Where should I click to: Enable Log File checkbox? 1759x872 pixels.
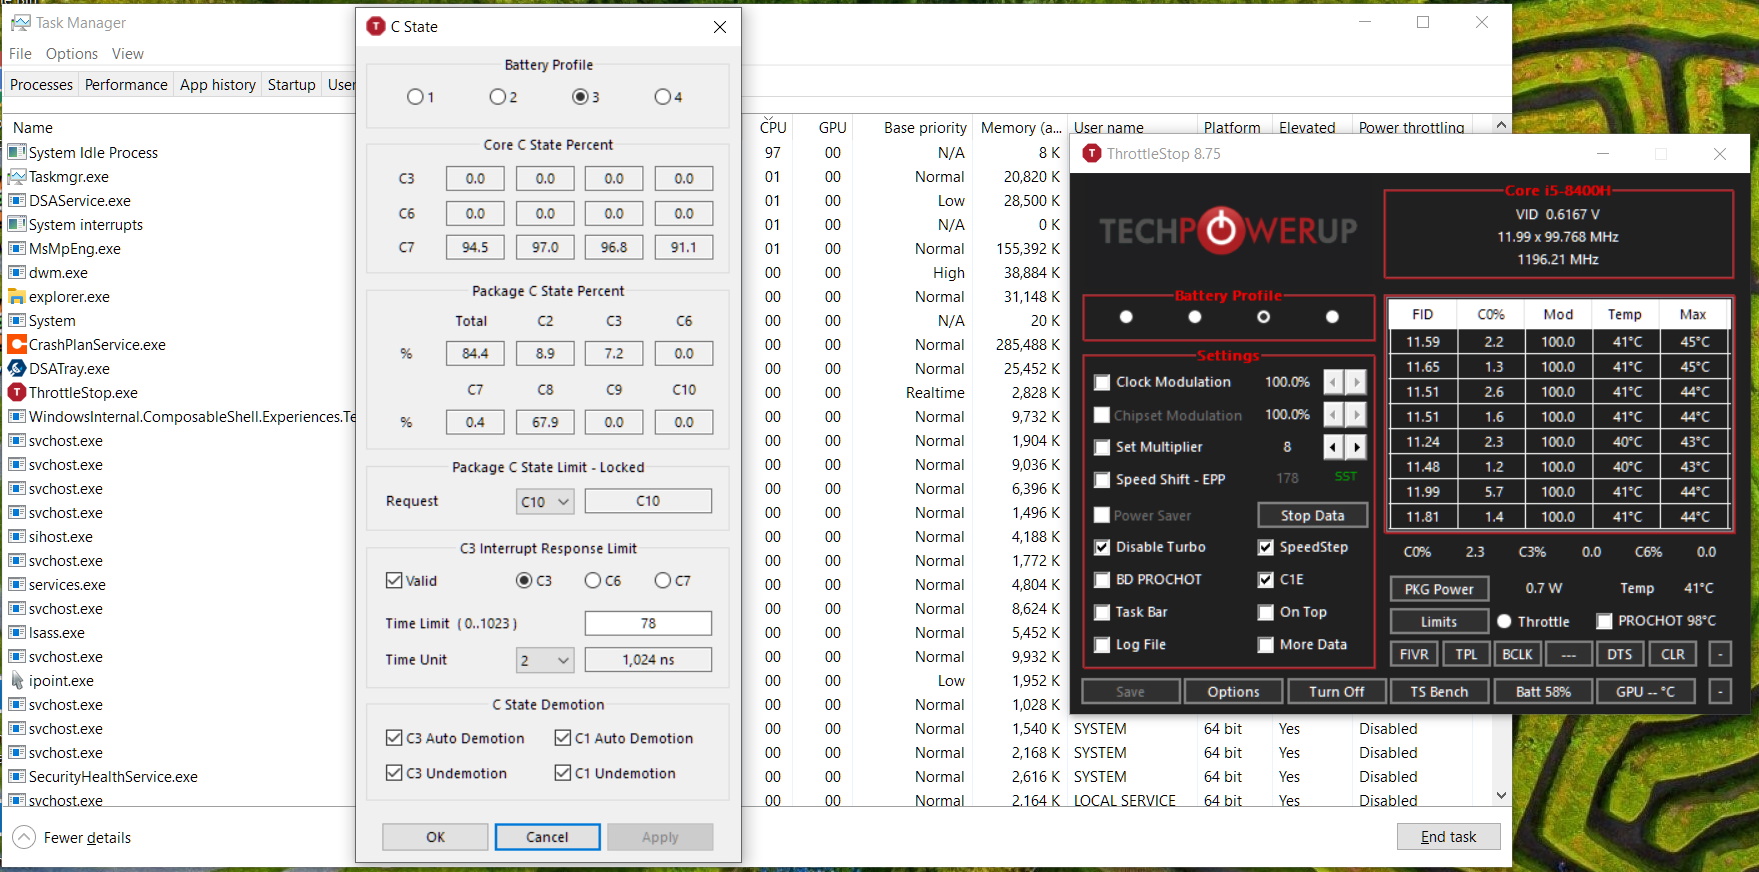coord(1102,645)
